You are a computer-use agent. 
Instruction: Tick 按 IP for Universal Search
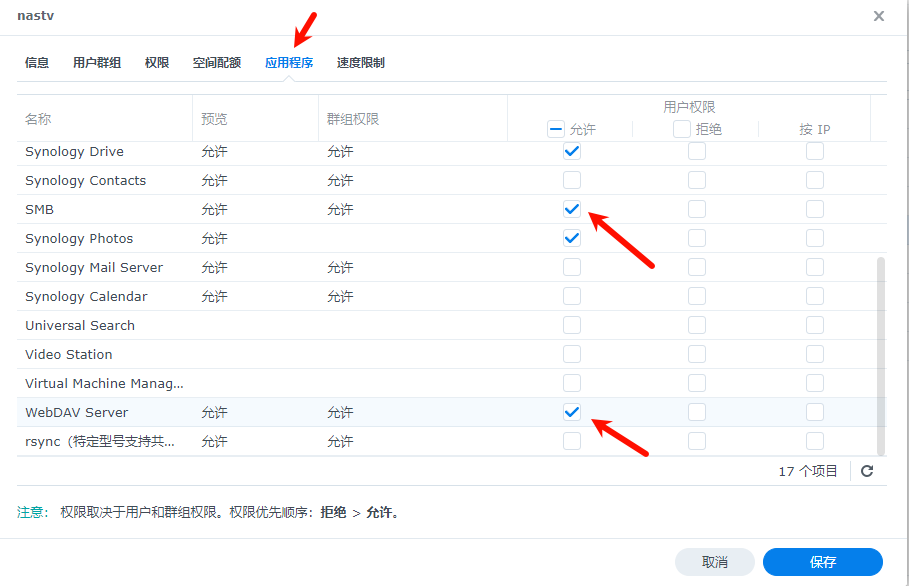click(815, 325)
